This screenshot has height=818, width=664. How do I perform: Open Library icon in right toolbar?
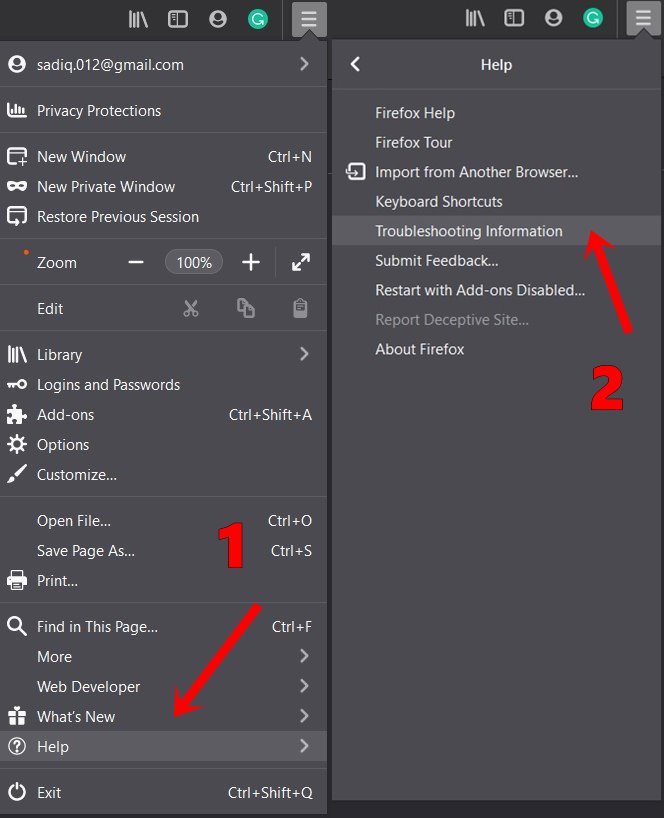475,19
